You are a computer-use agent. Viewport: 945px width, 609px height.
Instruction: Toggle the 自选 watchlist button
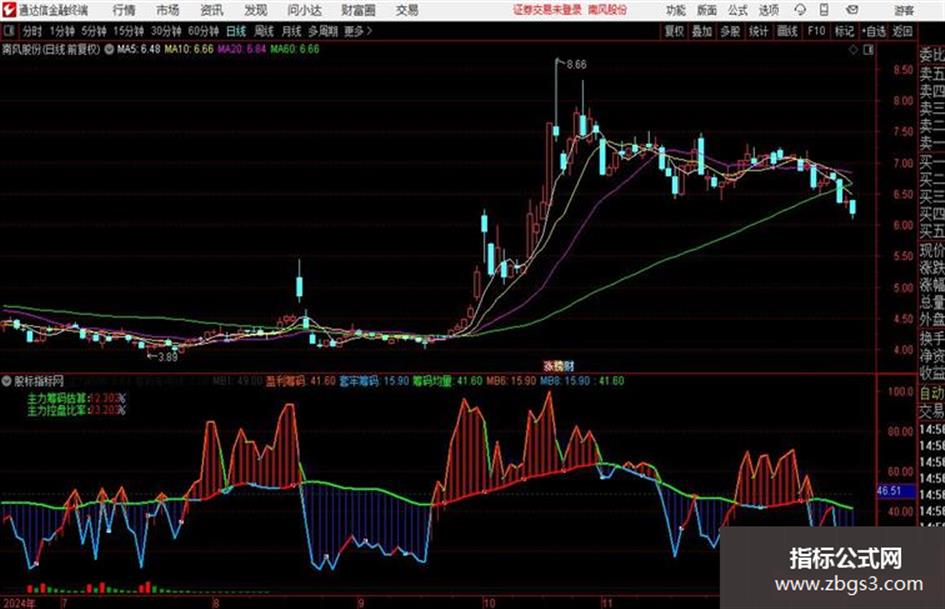tap(873, 31)
